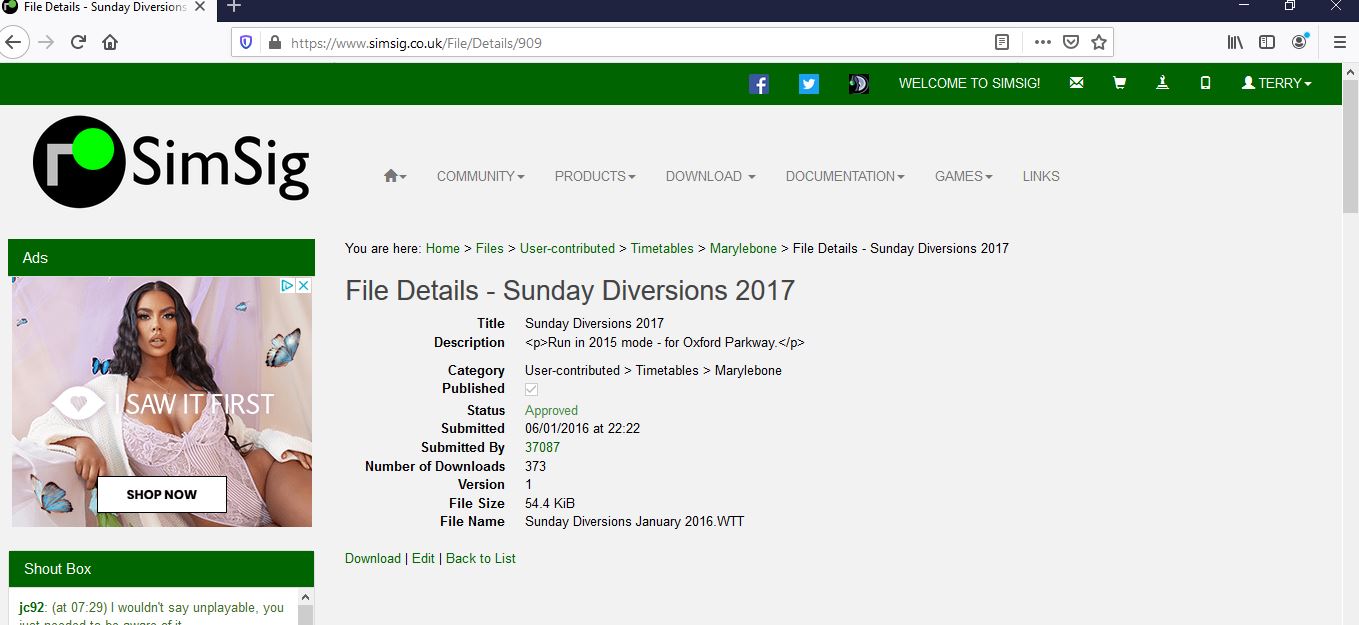Screen dimensions: 1359x625
Task: Open the PRODUCTS dropdown menu
Action: click(596, 176)
